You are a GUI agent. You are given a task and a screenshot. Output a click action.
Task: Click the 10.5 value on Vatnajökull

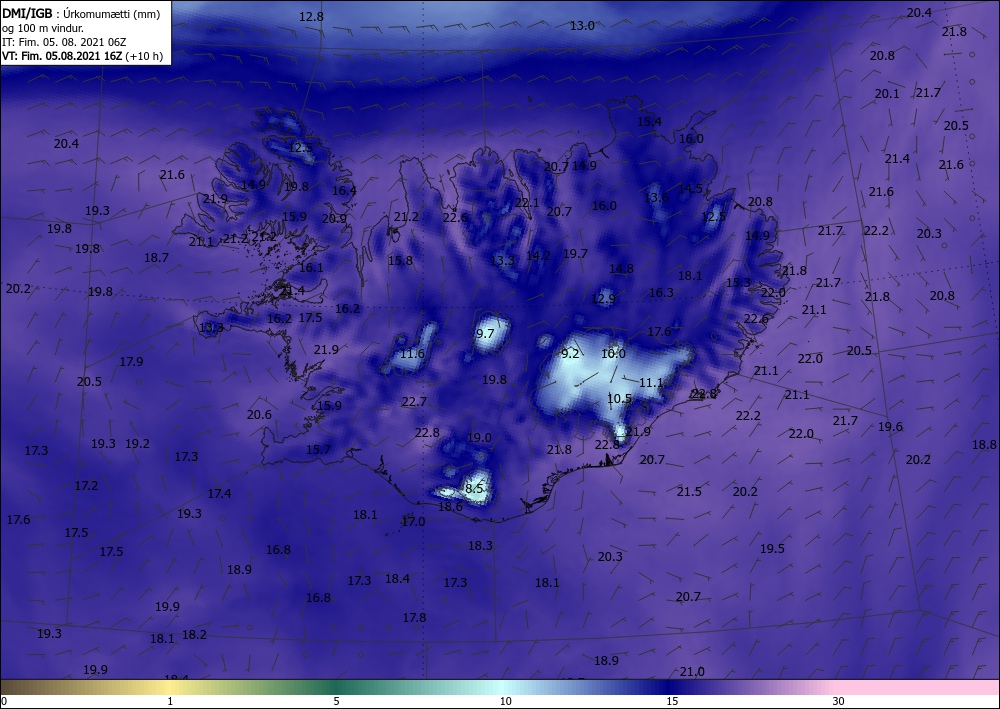point(619,398)
